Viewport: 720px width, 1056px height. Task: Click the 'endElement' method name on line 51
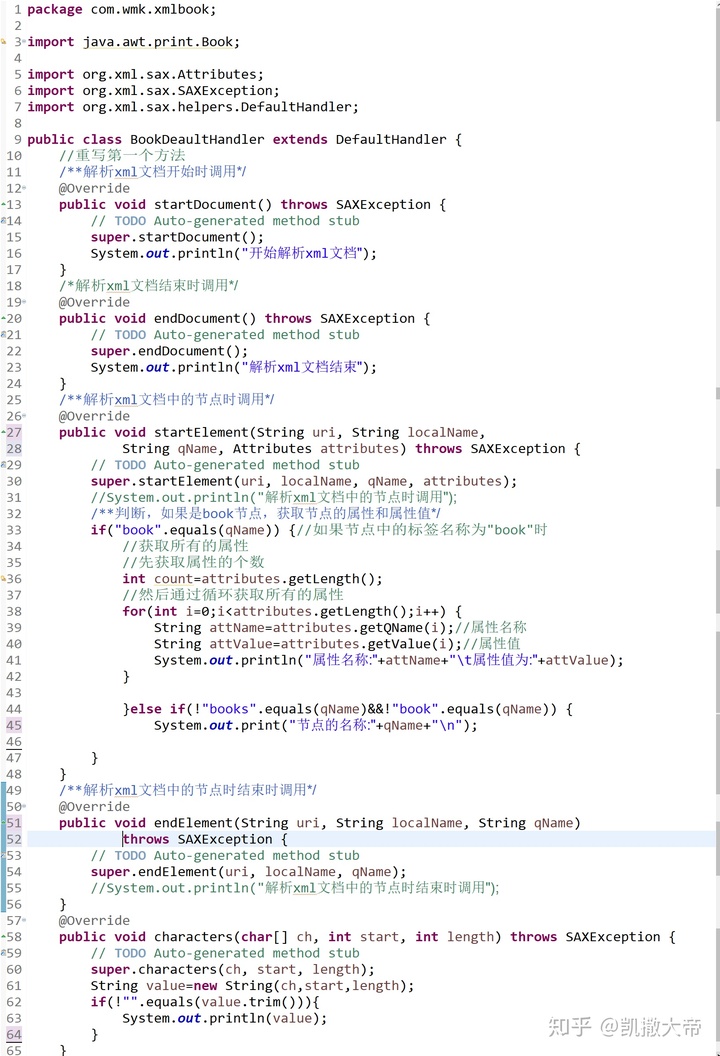(193, 823)
